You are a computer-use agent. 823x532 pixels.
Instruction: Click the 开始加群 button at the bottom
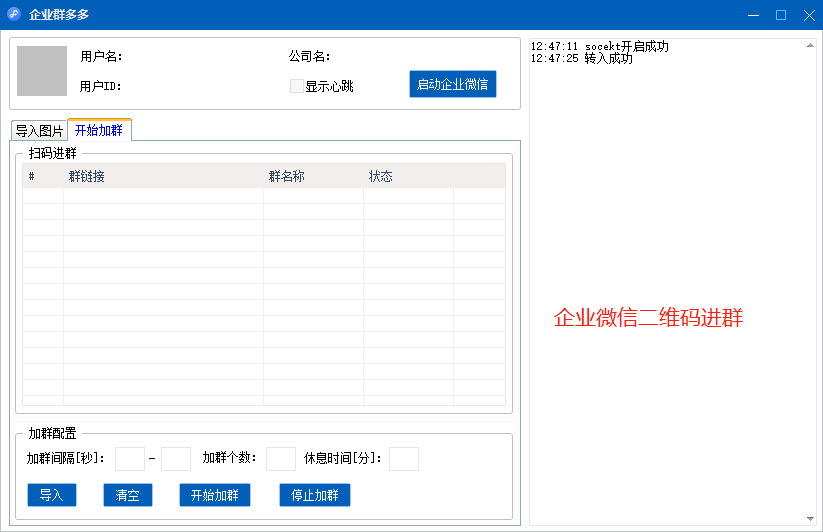click(x=215, y=495)
